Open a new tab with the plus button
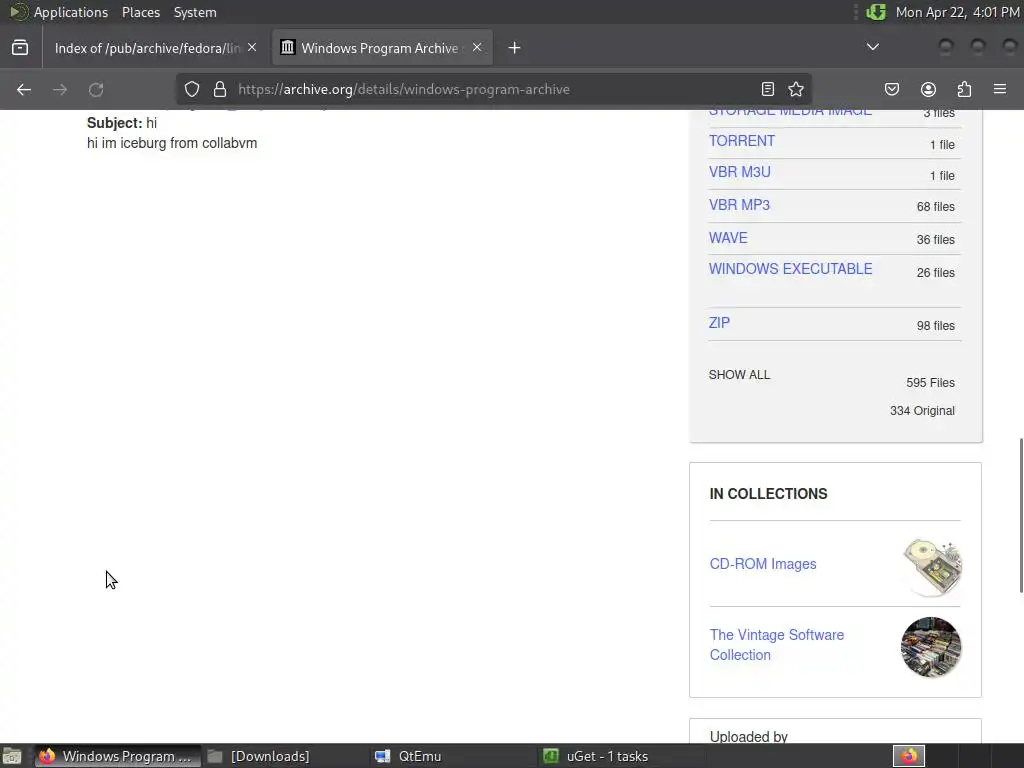This screenshot has height=768, width=1024. 515,48
